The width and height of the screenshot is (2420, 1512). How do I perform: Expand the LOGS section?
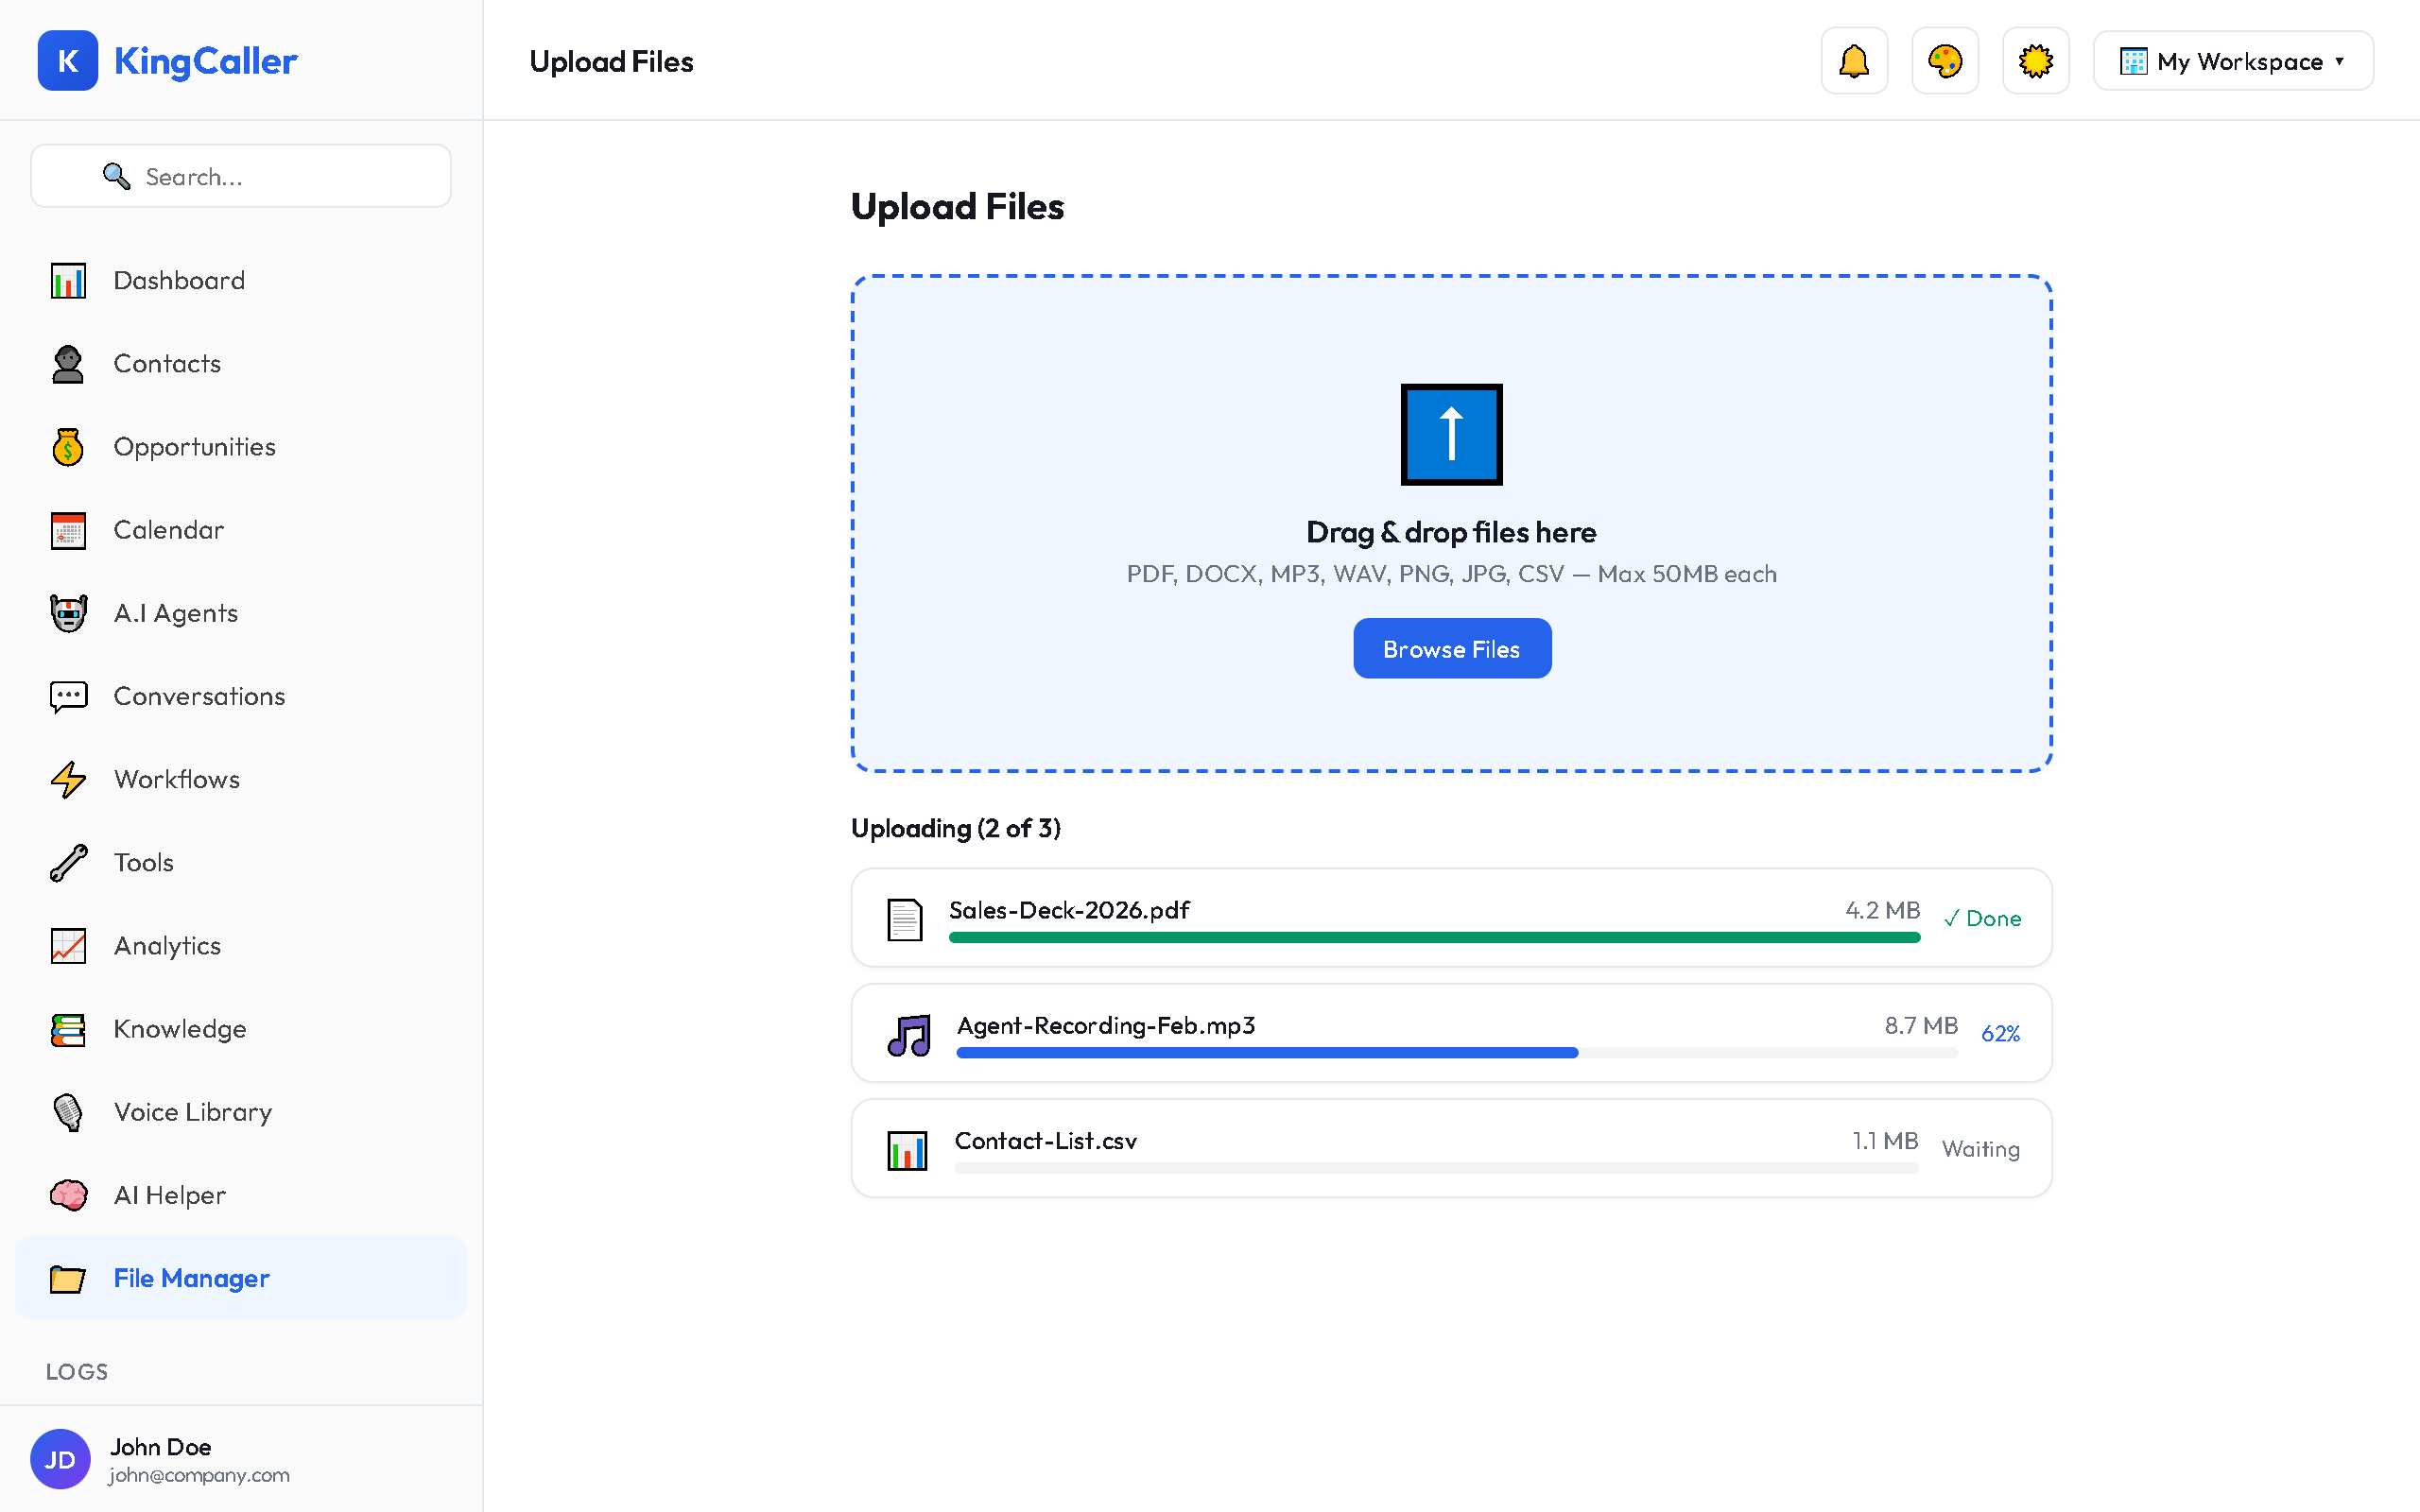[76, 1371]
